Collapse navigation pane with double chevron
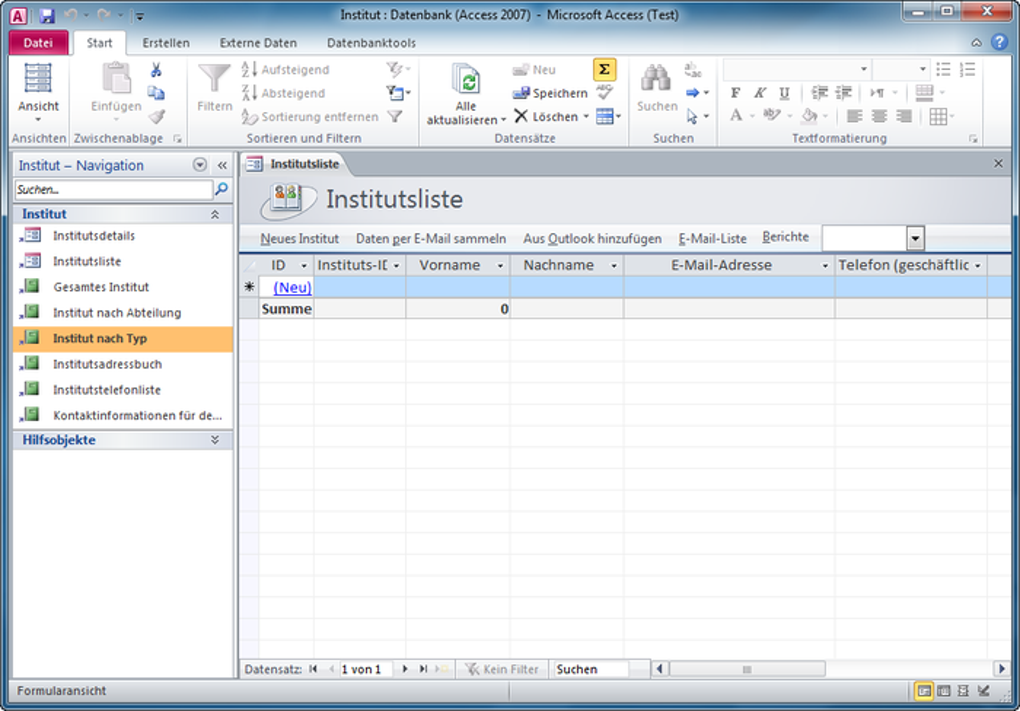 pos(222,165)
